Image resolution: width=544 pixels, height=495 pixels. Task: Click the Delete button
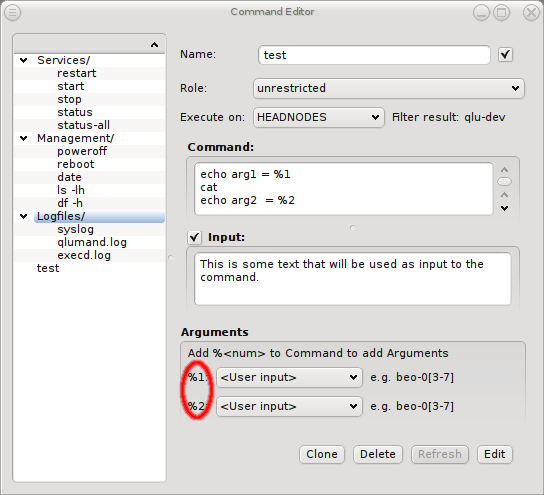coord(378,454)
